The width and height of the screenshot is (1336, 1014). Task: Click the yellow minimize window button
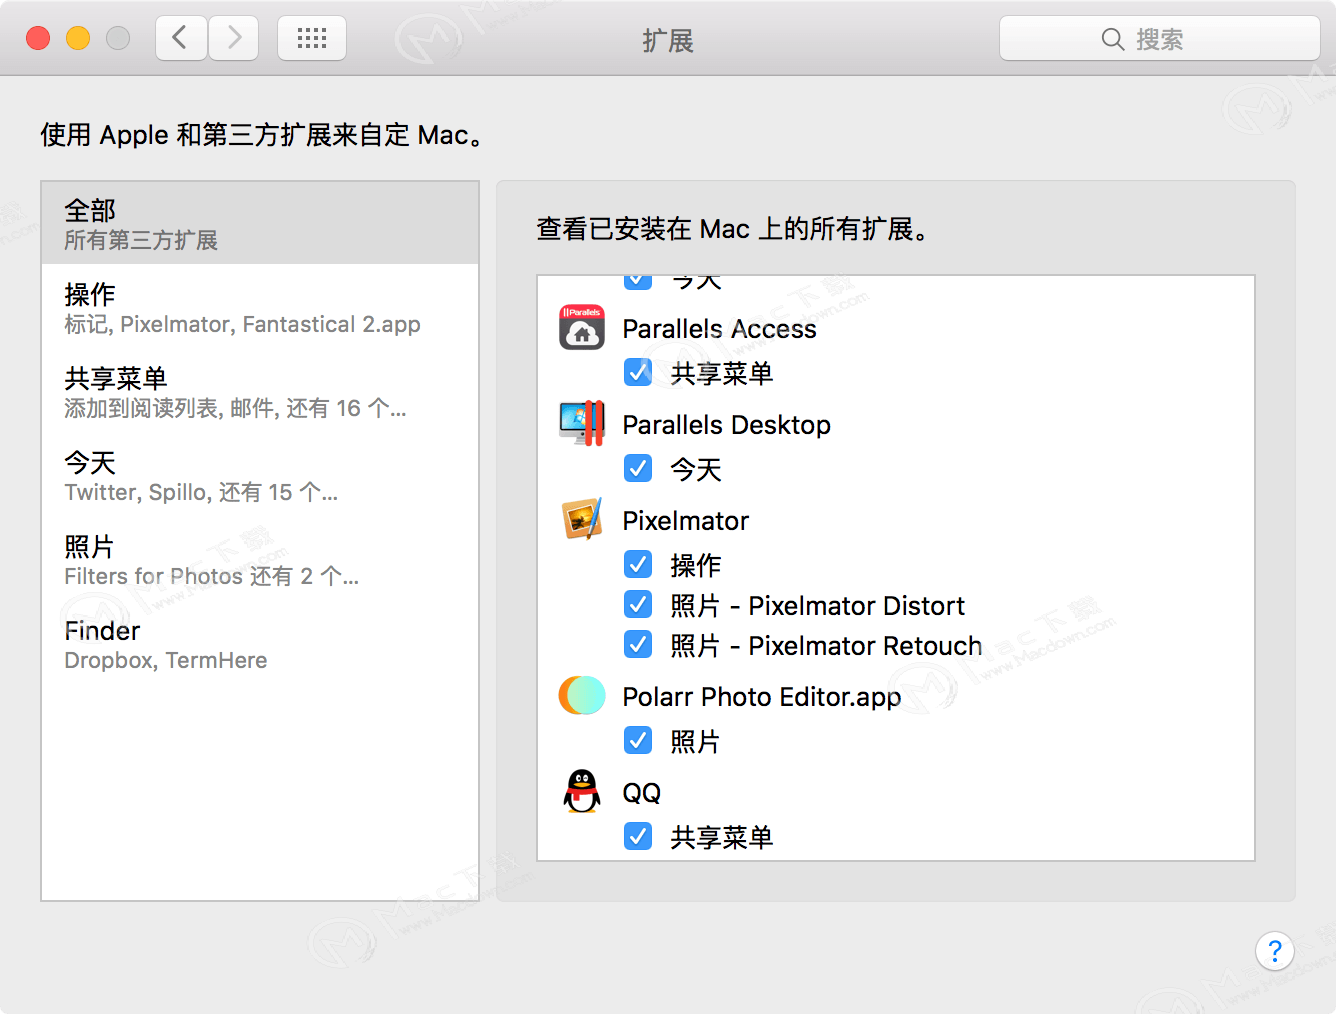[78, 38]
